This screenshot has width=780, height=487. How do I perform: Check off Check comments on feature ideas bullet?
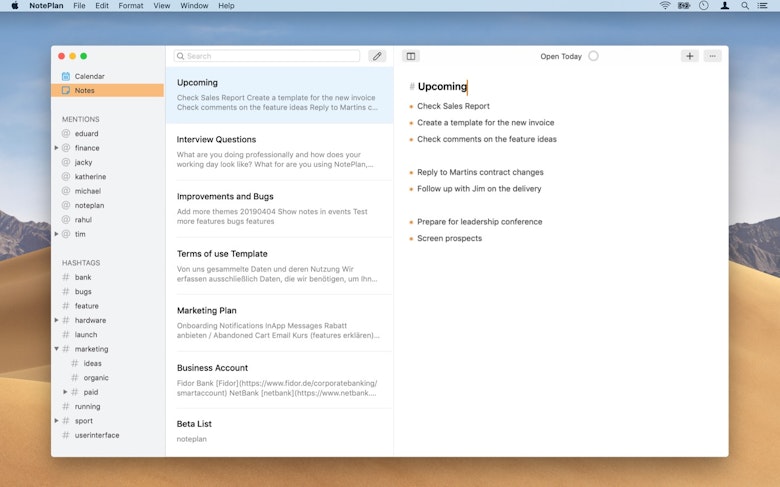point(411,140)
